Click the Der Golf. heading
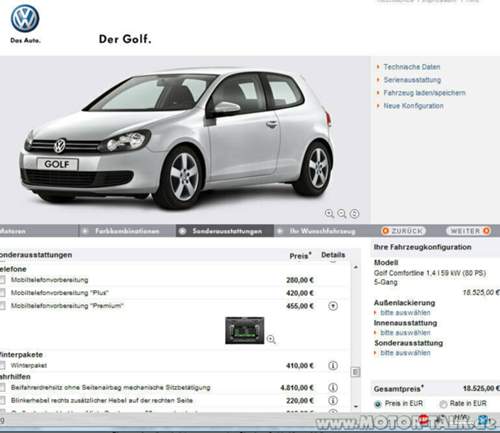Screen dimensions: 500x433 [x=125, y=39]
